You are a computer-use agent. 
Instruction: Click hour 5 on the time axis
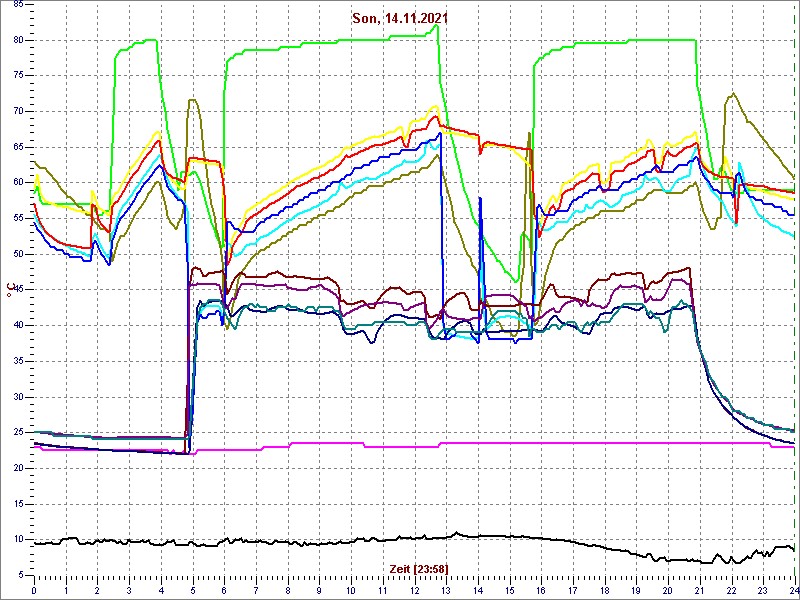pos(193,588)
